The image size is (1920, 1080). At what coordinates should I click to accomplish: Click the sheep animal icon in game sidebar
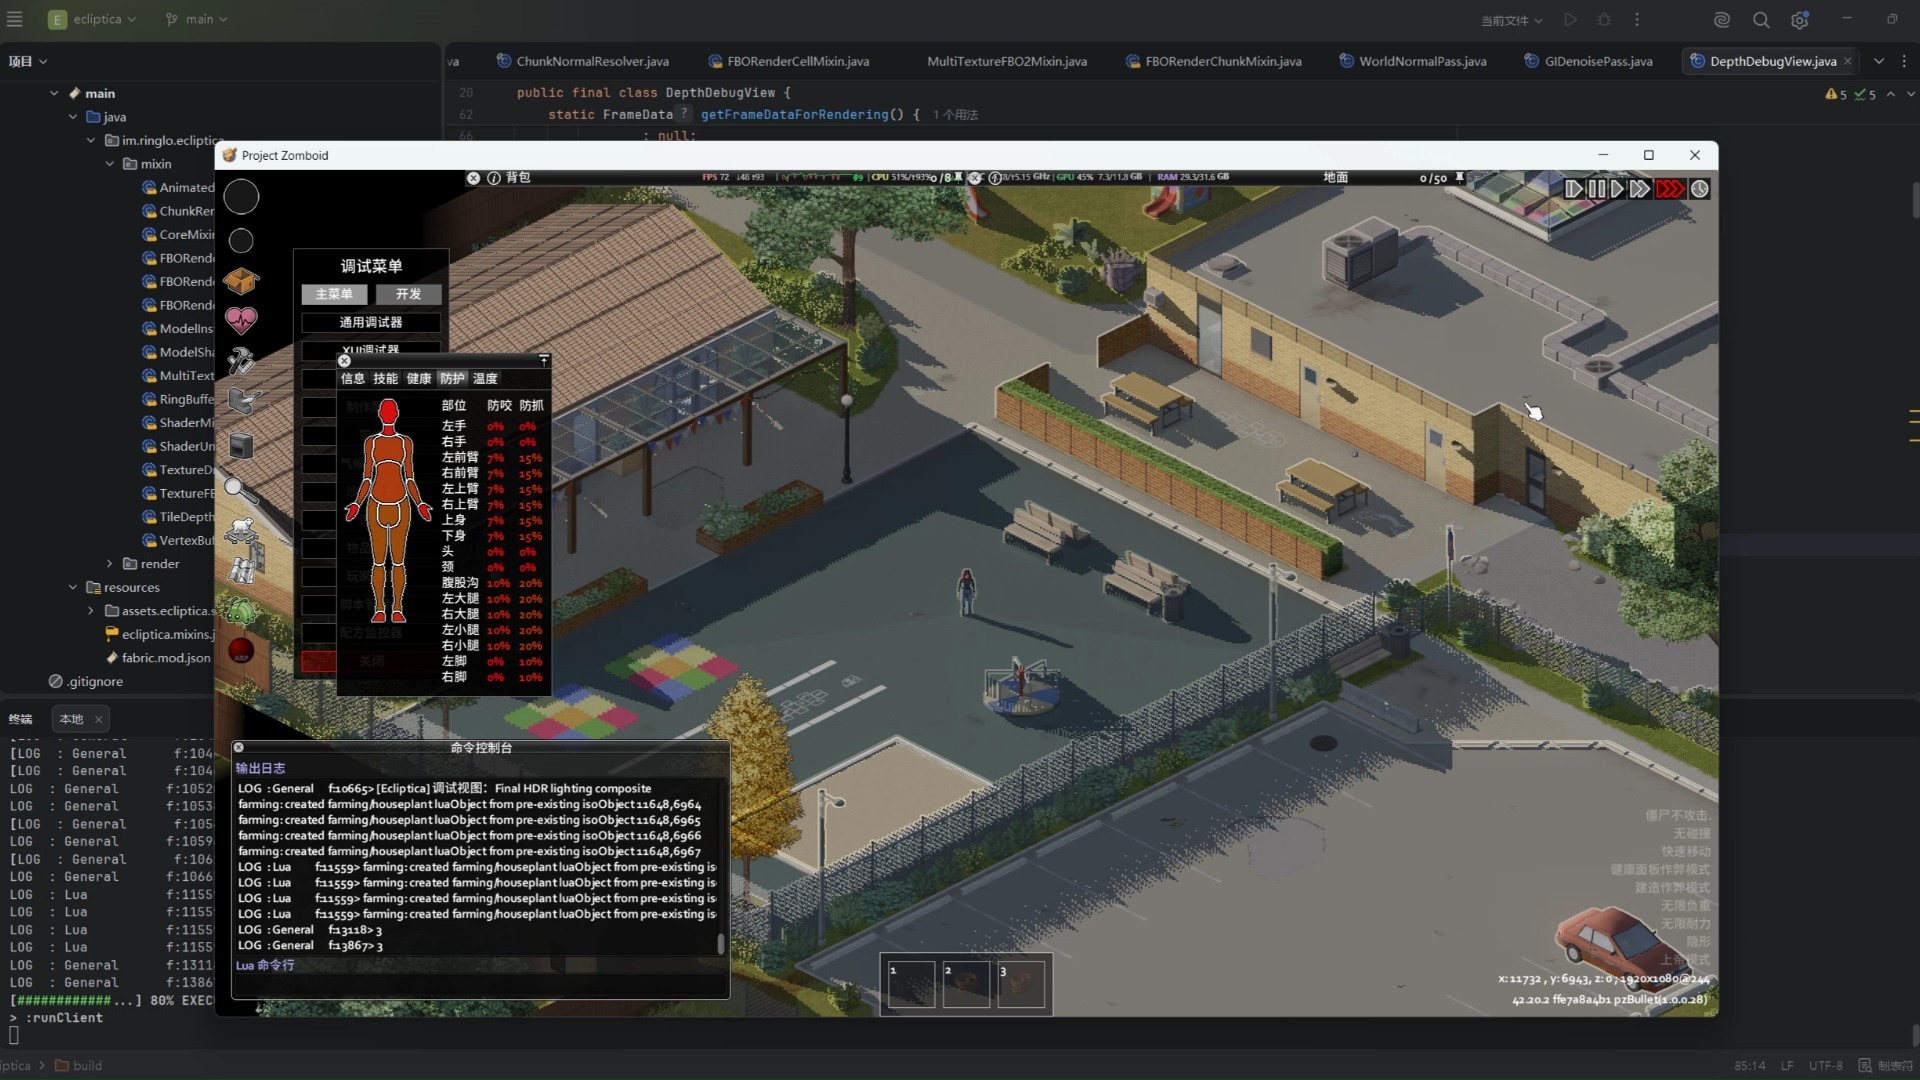(x=241, y=529)
